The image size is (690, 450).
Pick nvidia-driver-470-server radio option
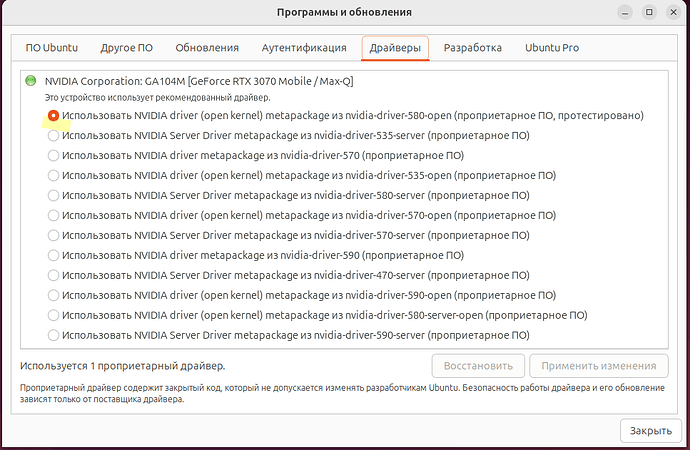tap(53, 275)
